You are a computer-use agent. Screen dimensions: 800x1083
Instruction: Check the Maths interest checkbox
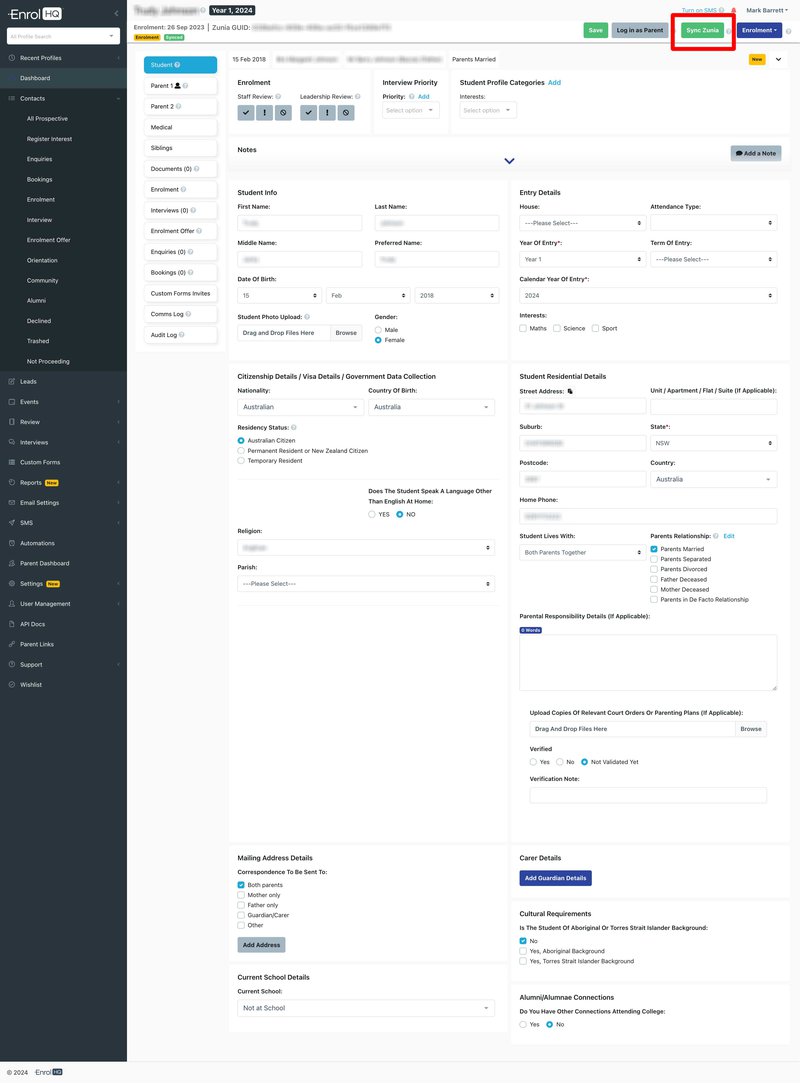click(x=522, y=327)
